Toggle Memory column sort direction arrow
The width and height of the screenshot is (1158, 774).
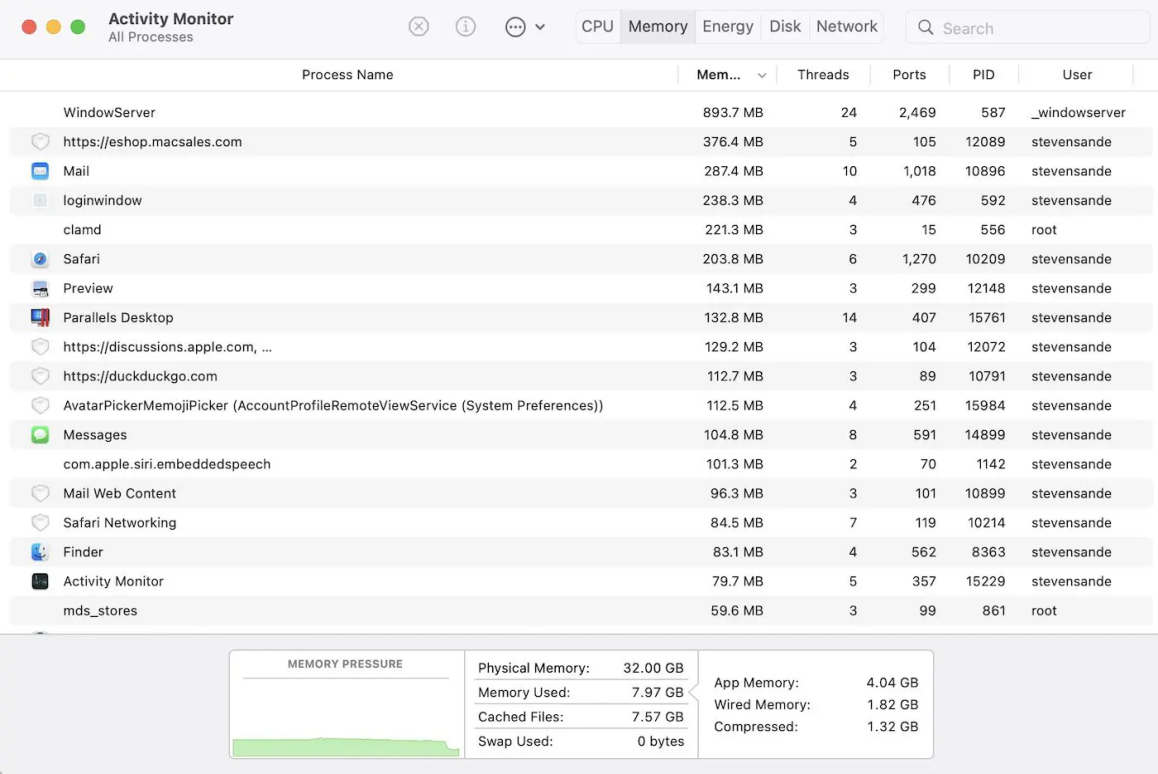tap(761, 75)
